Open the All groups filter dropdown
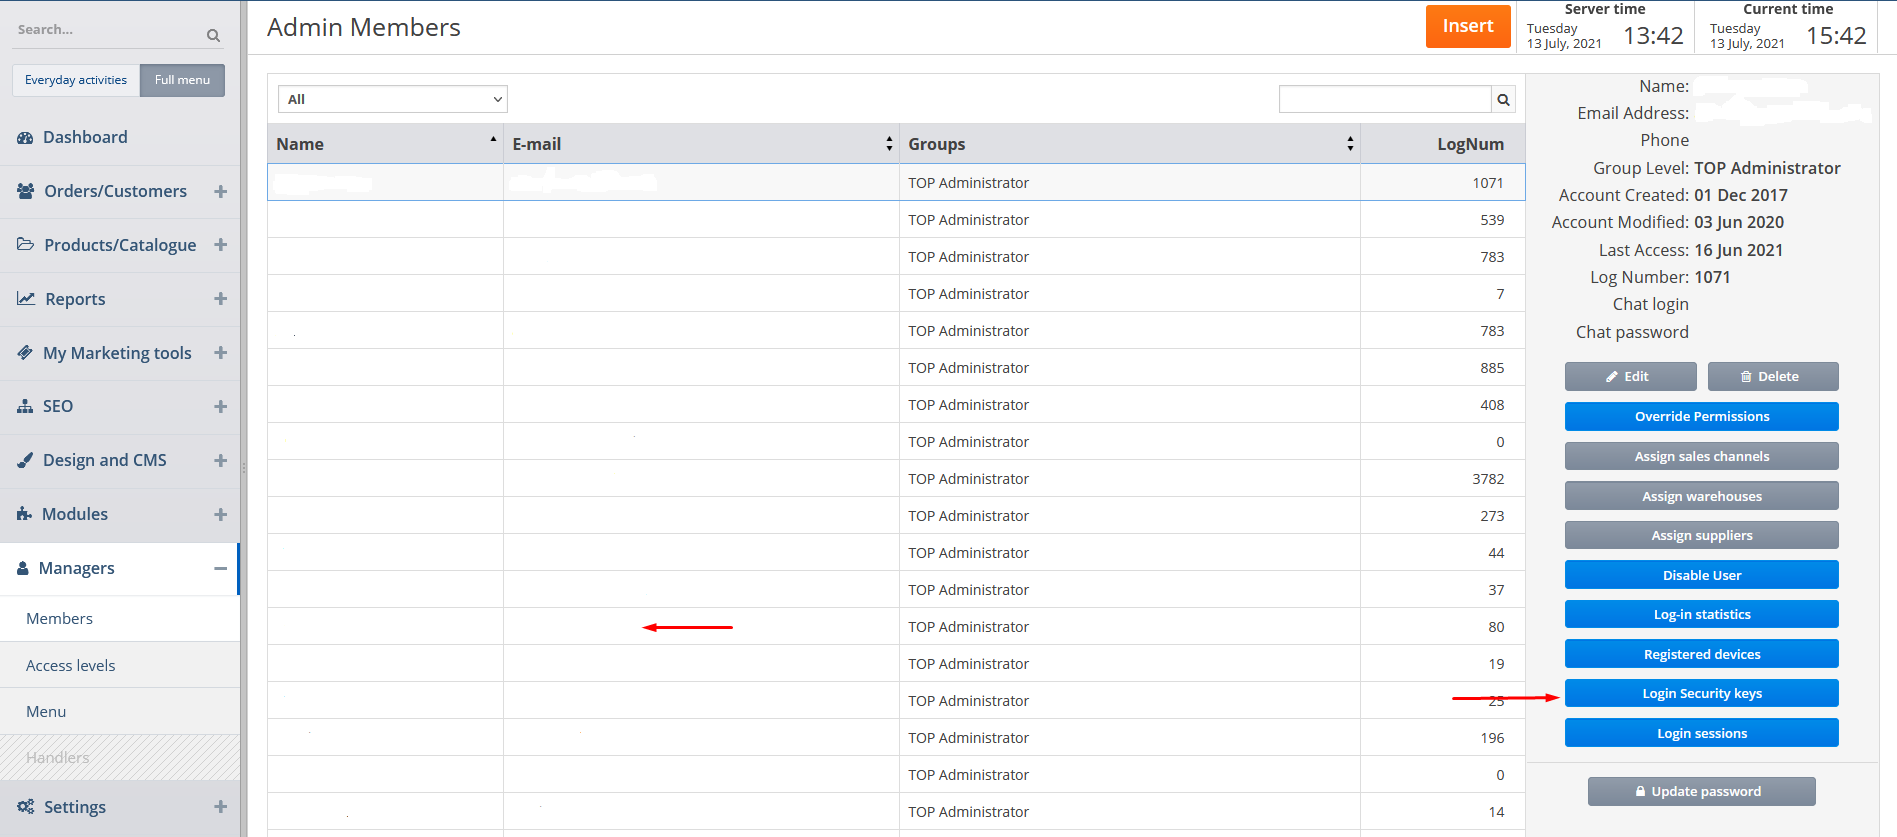Viewport: 1897px width, 837px height. (392, 99)
